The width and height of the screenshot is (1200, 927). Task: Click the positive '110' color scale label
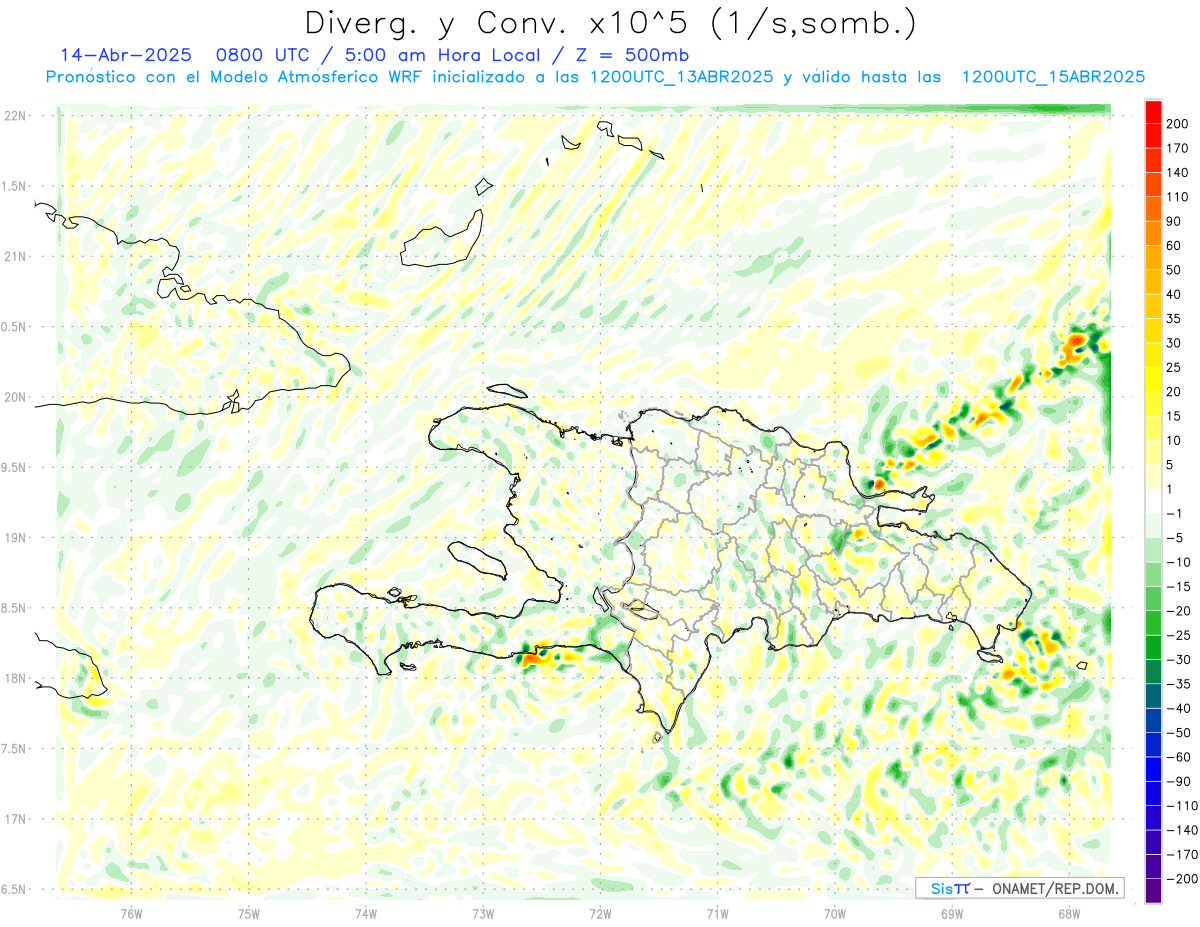(1177, 197)
